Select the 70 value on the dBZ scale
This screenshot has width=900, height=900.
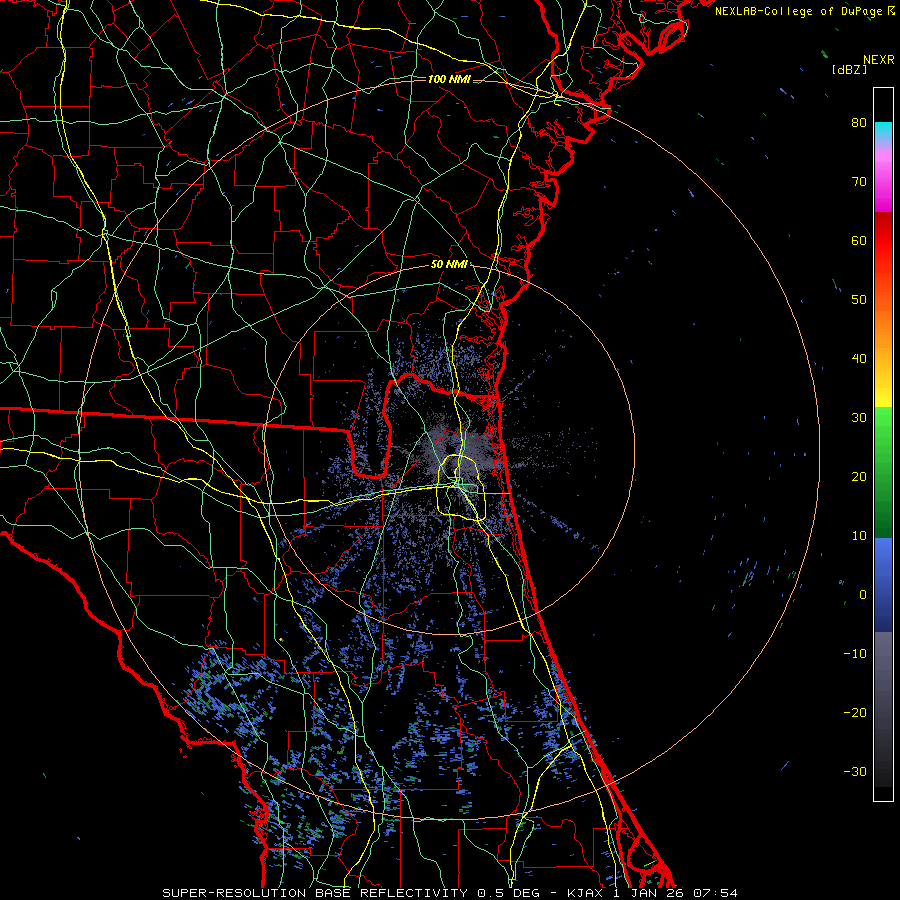[859, 181]
